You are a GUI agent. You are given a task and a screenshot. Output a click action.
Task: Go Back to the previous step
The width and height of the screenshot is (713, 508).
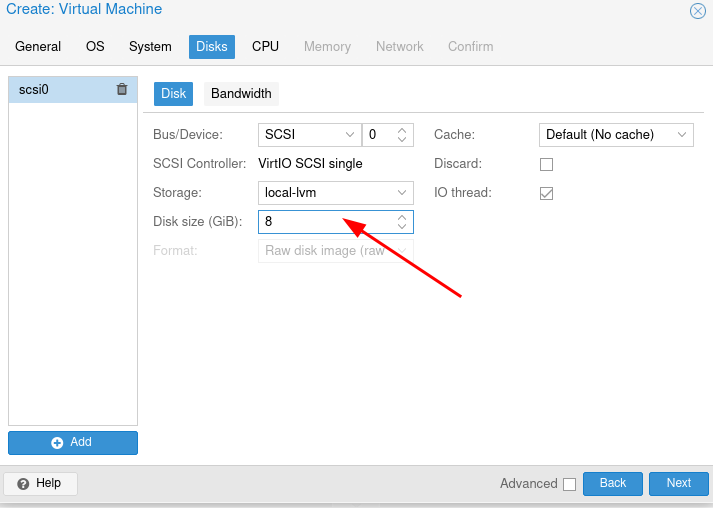[612, 483]
